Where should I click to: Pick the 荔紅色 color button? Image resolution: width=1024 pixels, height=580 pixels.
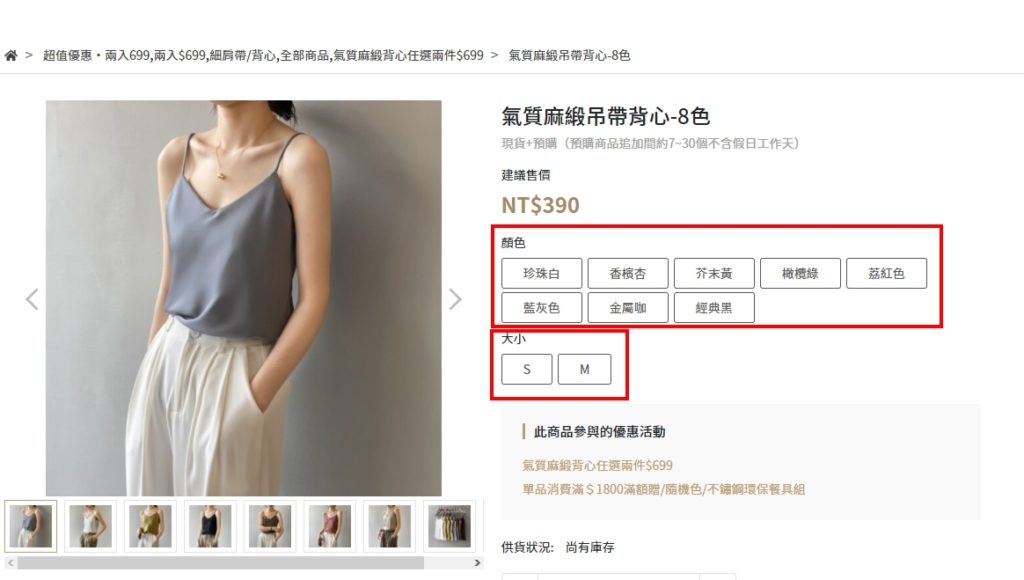pos(886,273)
